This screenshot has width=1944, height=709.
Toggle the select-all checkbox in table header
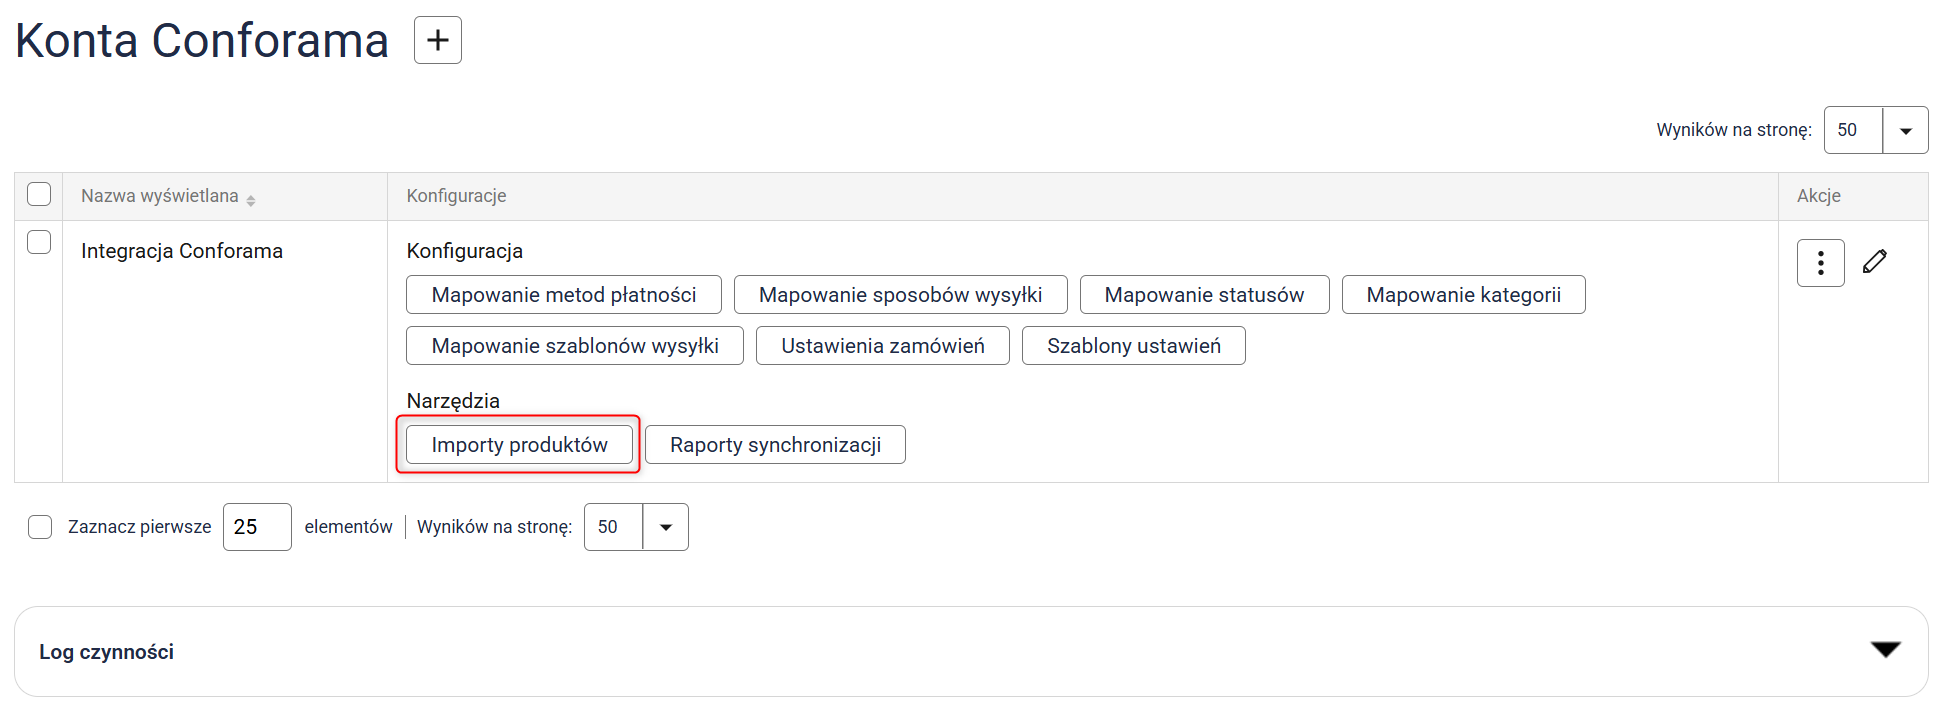[x=39, y=194]
